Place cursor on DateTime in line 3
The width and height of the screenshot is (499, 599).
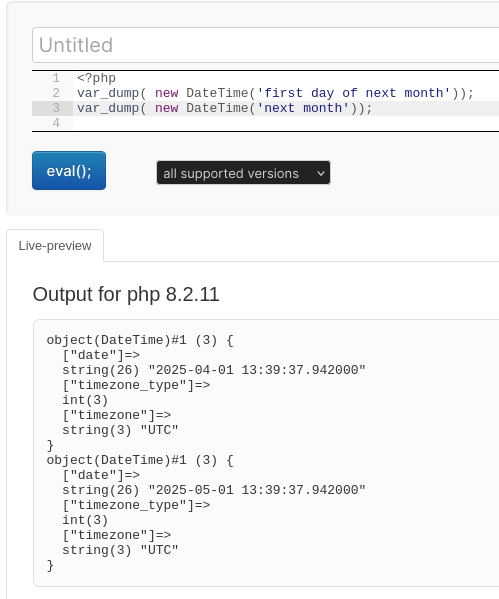[217, 108]
